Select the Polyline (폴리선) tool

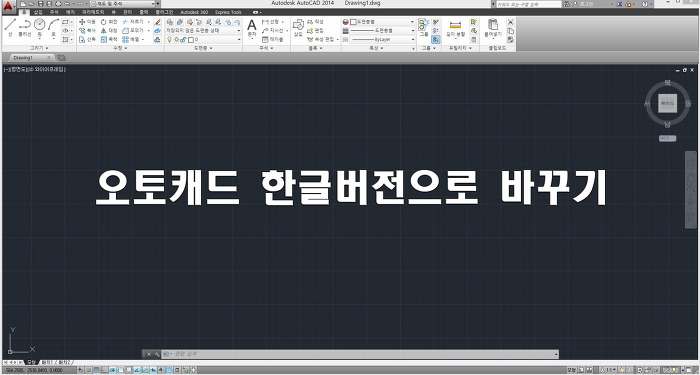[x=25, y=28]
